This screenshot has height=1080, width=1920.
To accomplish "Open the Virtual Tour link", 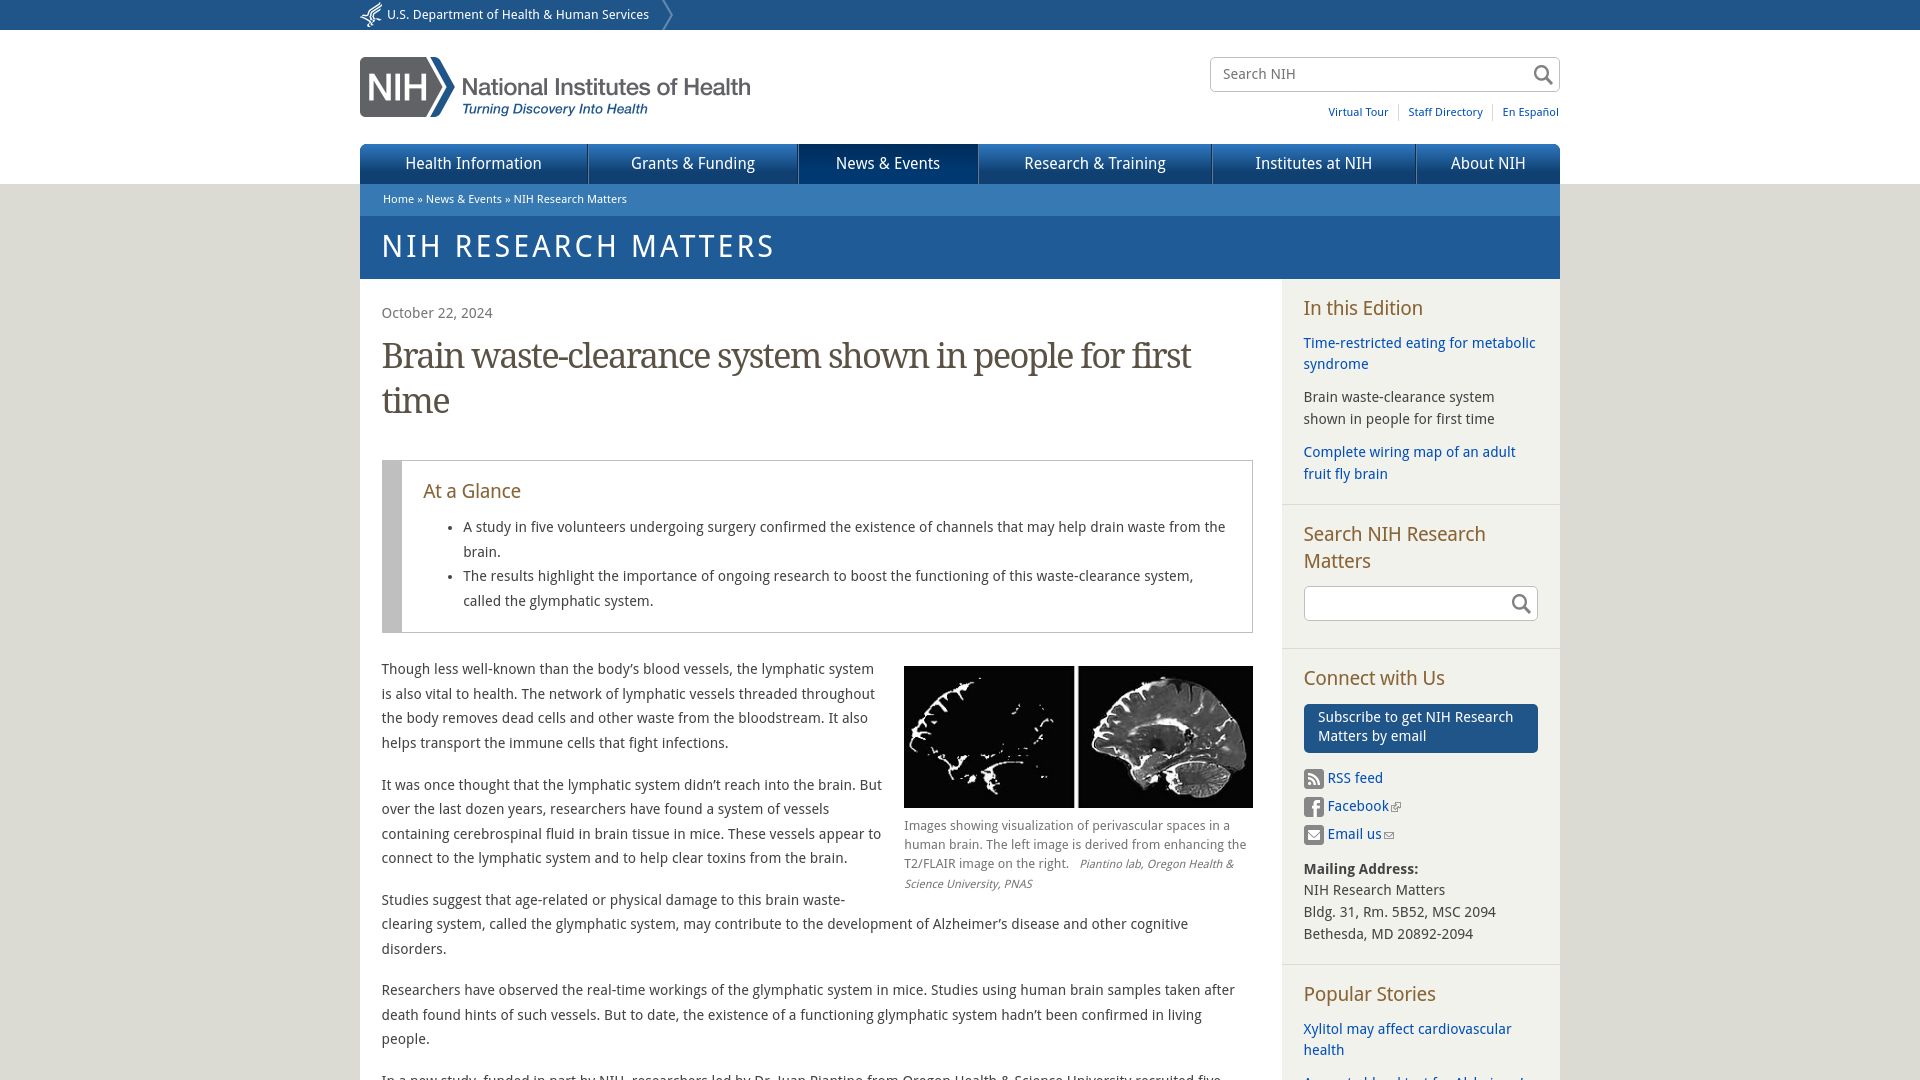I will pyautogui.click(x=1358, y=112).
